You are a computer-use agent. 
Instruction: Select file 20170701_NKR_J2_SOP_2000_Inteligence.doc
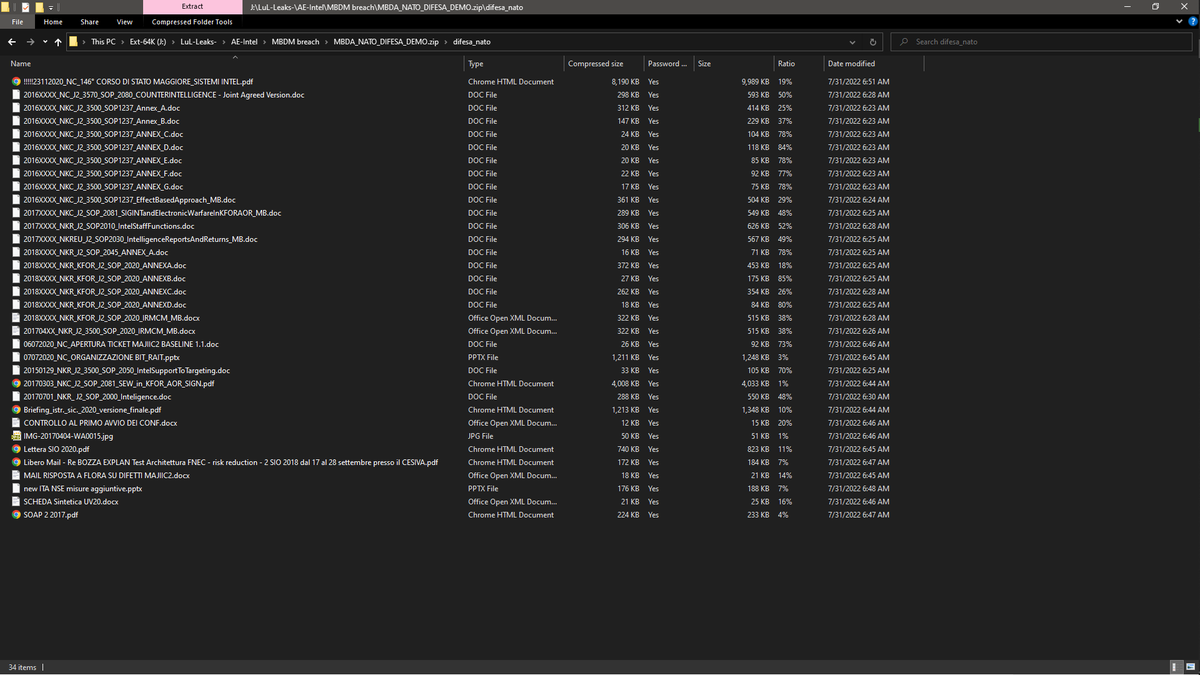97,397
